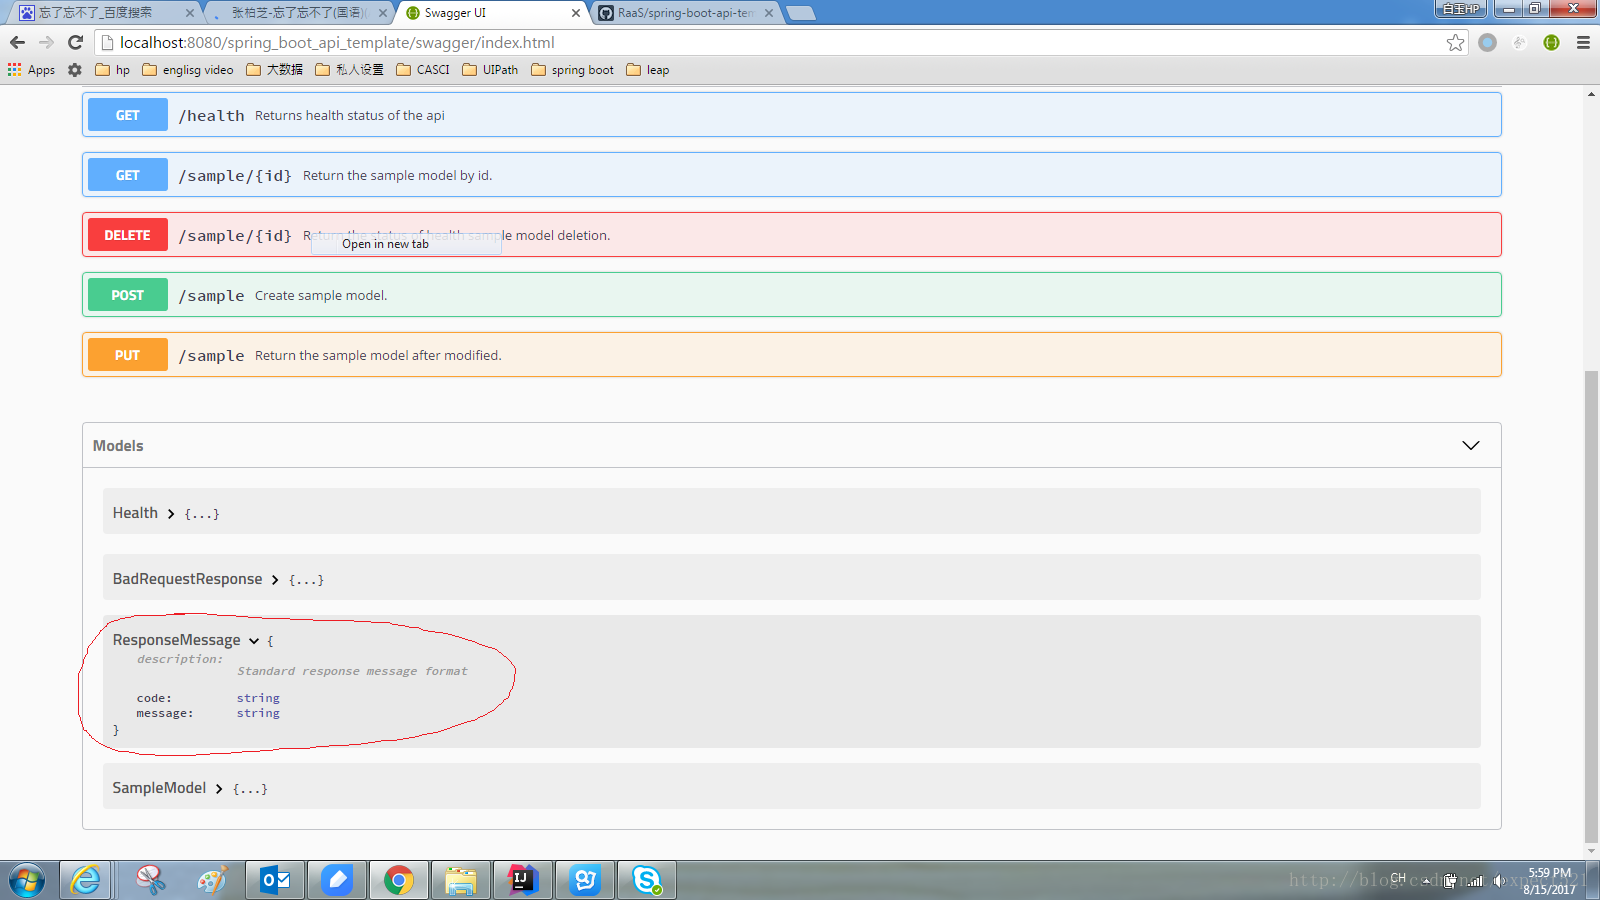1600x900 pixels.
Task: Open IntelliJ IDEA from the taskbar
Action: (x=523, y=880)
